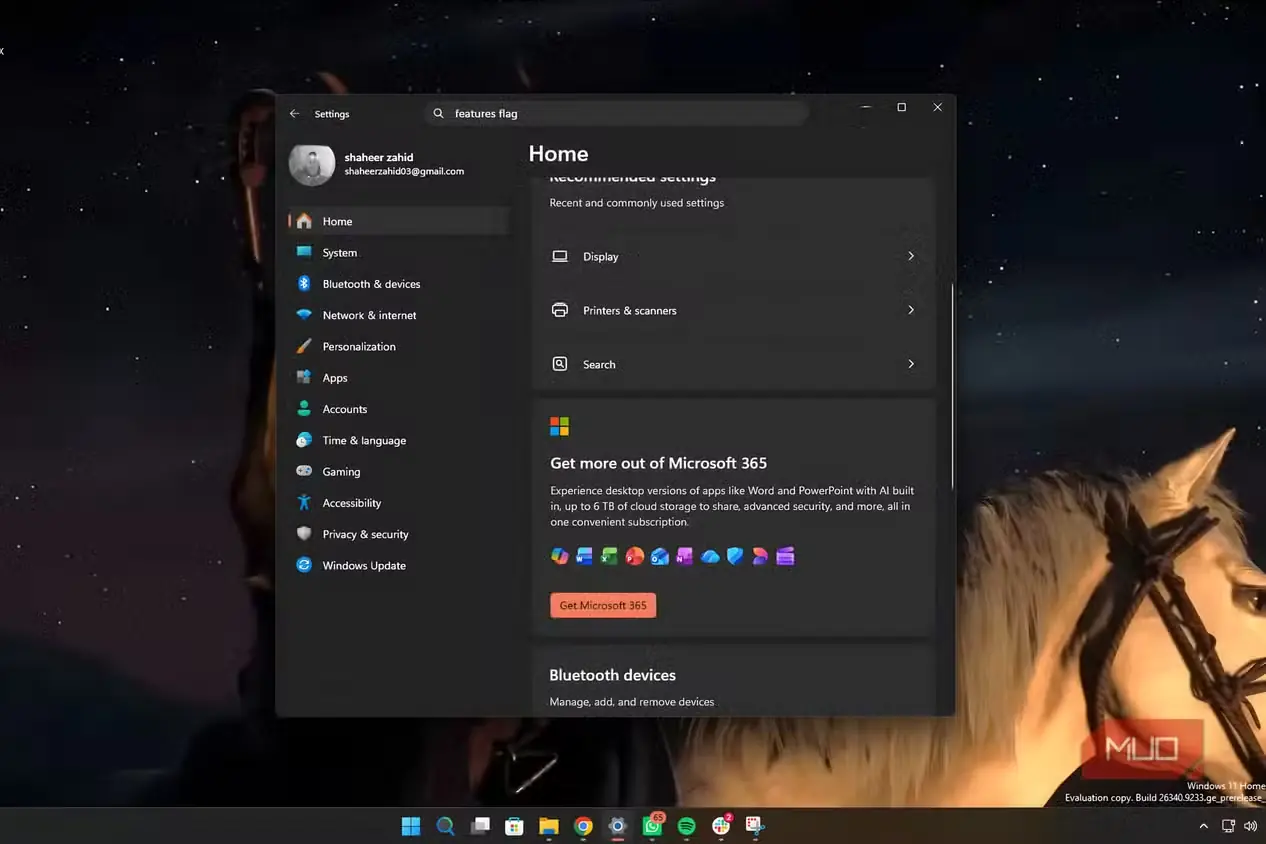Click the back arrow in Settings title bar
This screenshot has width=1266, height=844.
(294, 114)
